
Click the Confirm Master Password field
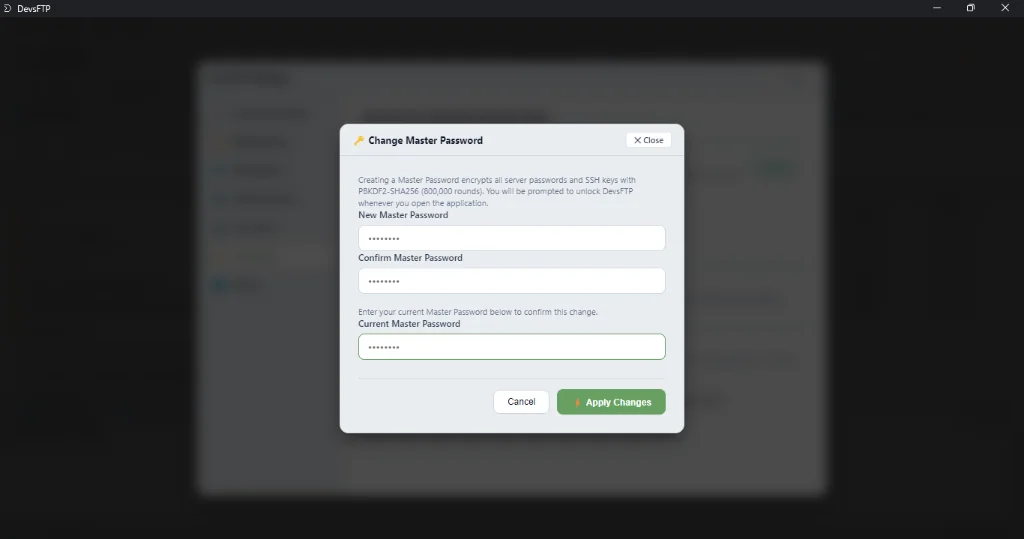[x=511, y=281]
